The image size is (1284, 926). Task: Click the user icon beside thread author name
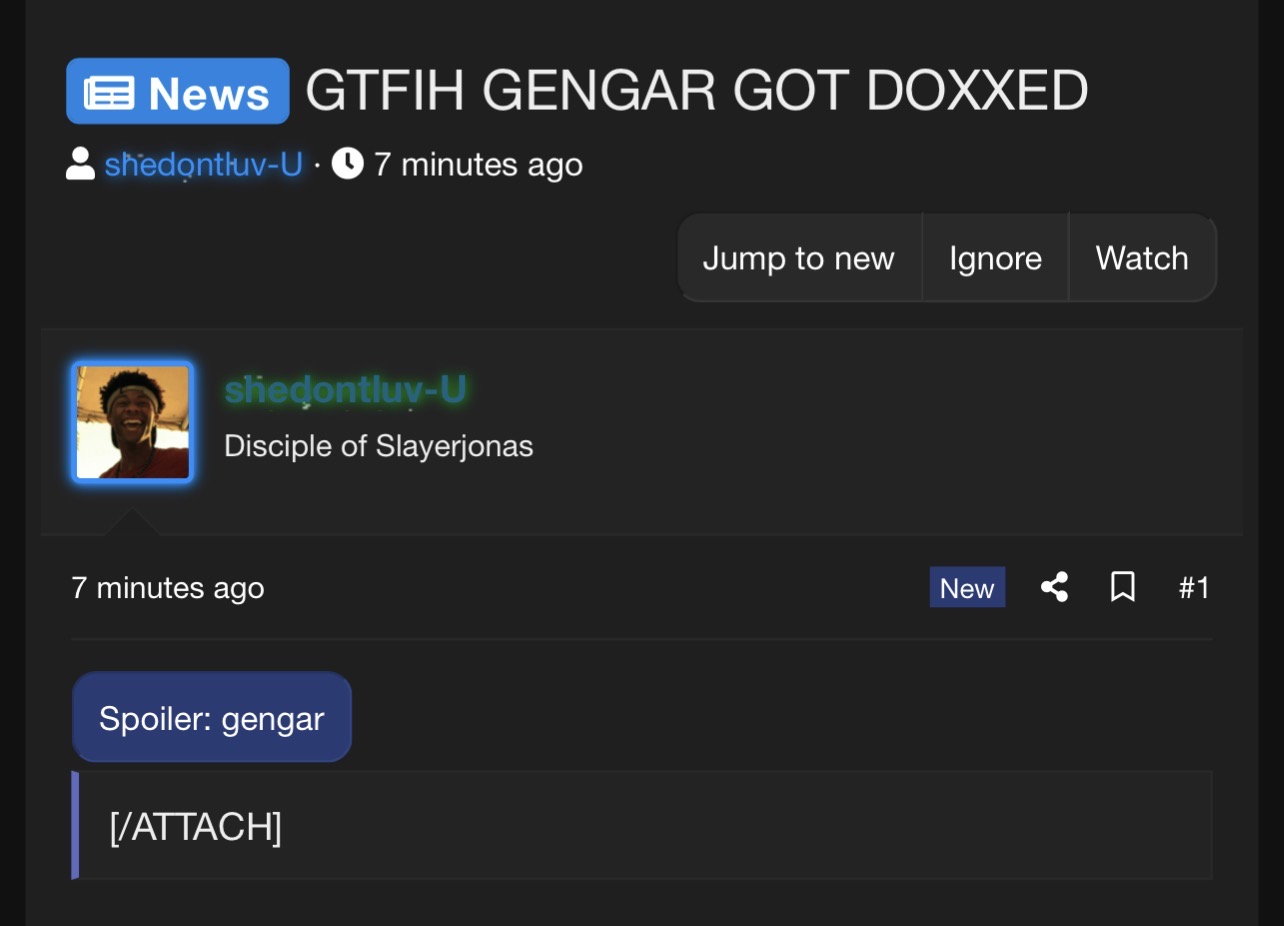click(80, 164)
